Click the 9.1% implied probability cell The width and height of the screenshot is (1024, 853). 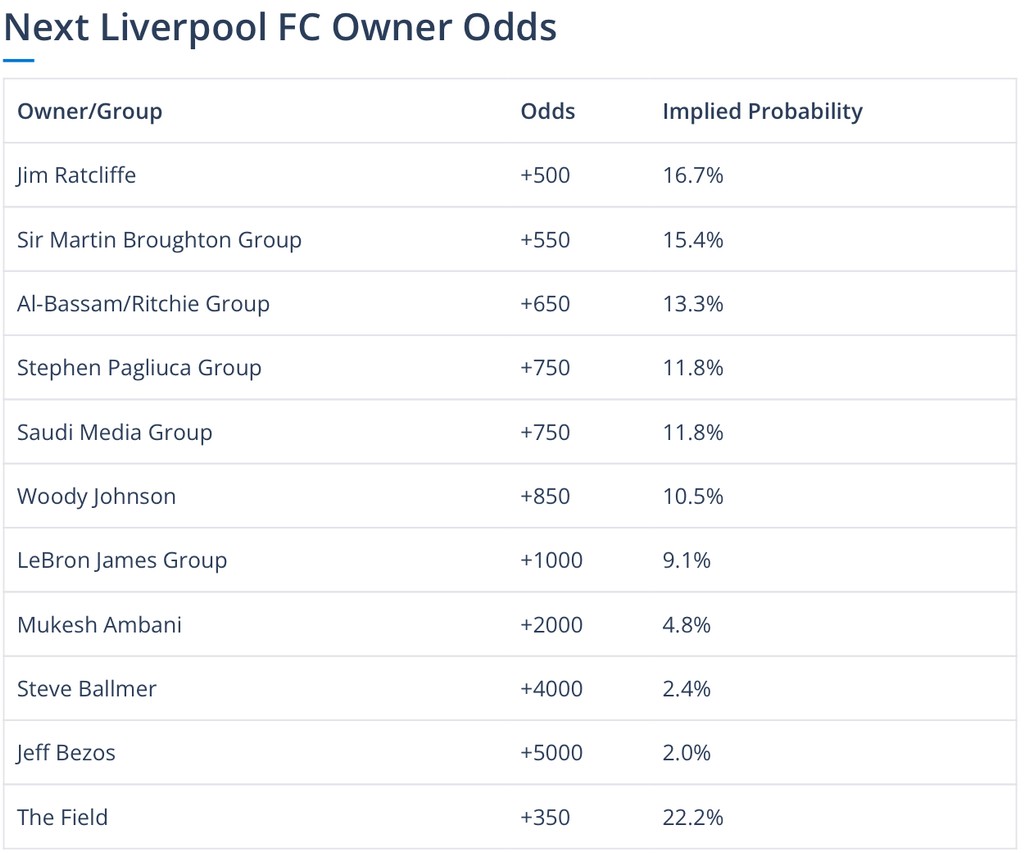click(686, 560)
